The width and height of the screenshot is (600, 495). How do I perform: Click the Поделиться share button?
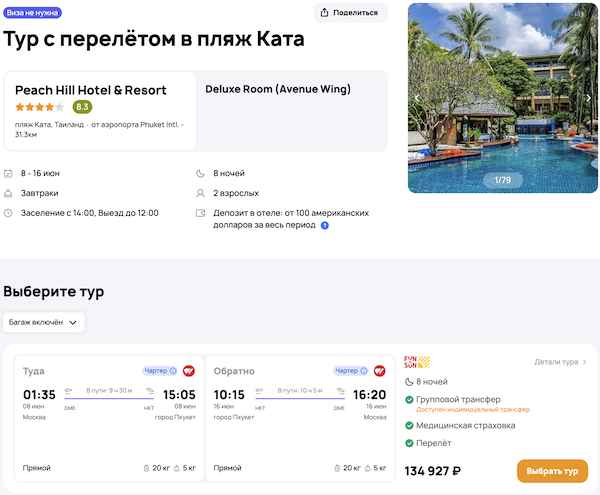point(350,13)
